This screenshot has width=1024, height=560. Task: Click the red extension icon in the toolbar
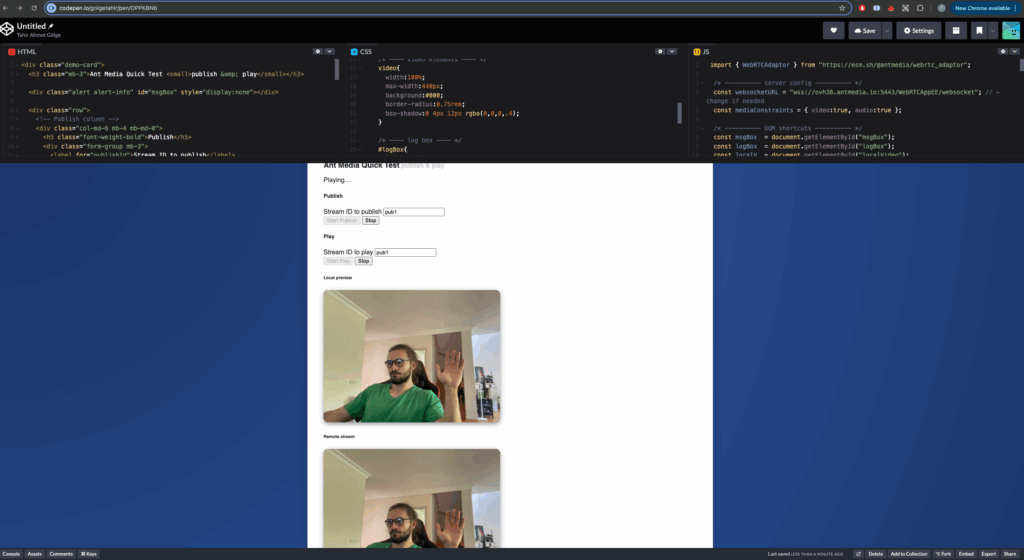pos(862,8)
